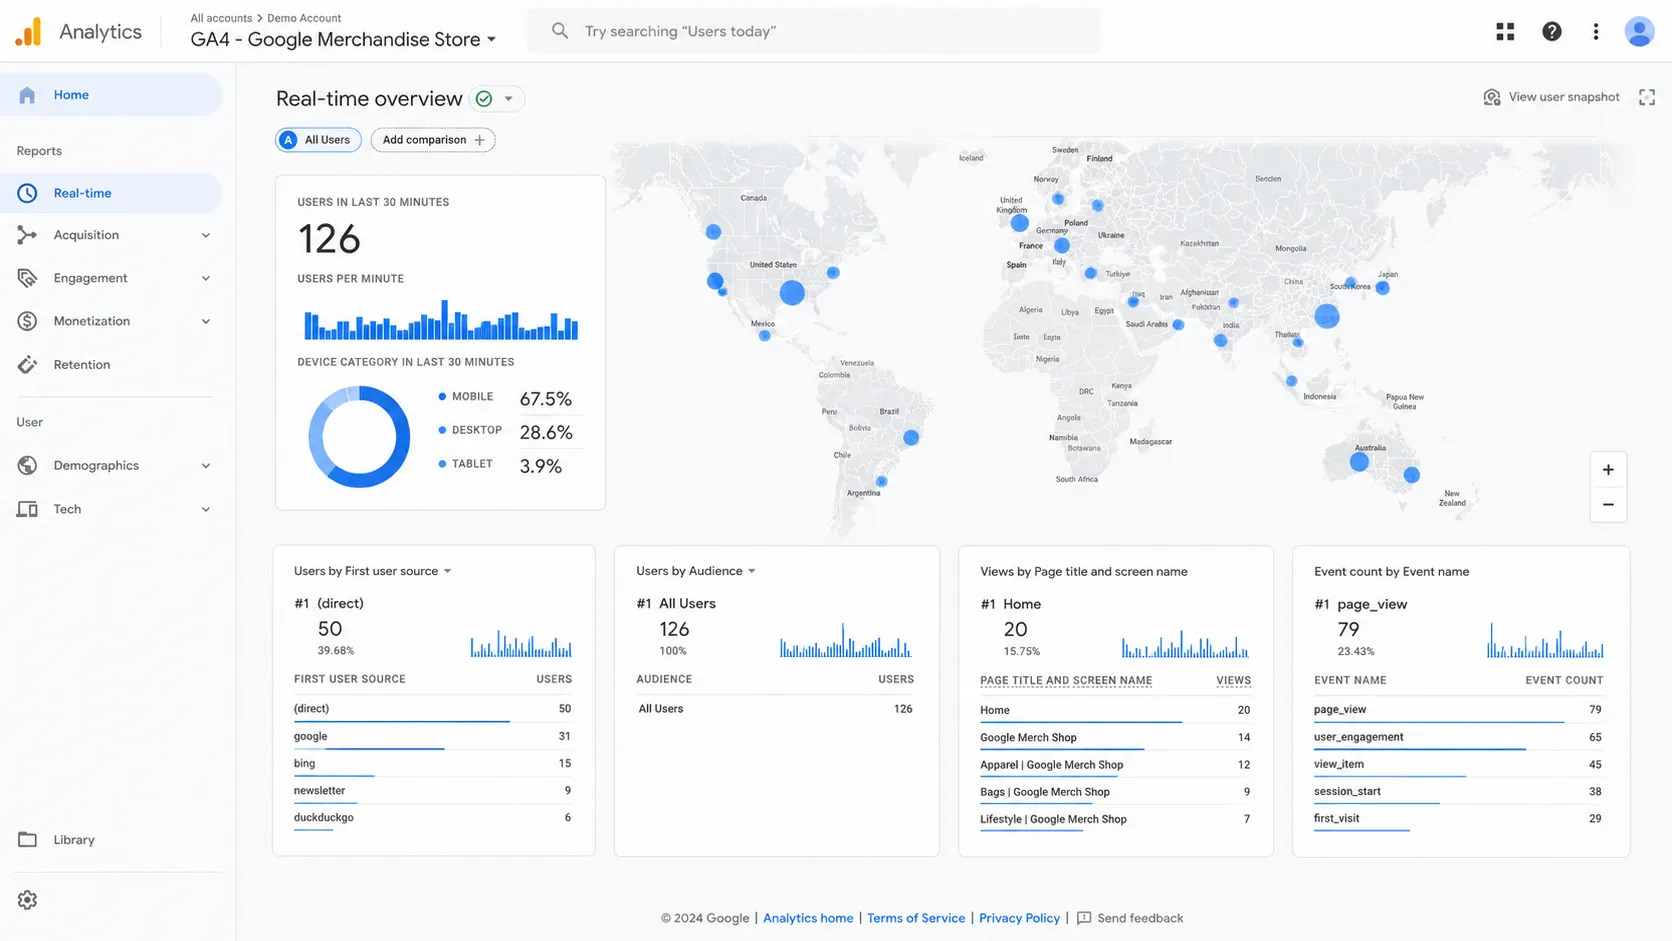Click the Acquisition sidebar icon

(27, 235)
